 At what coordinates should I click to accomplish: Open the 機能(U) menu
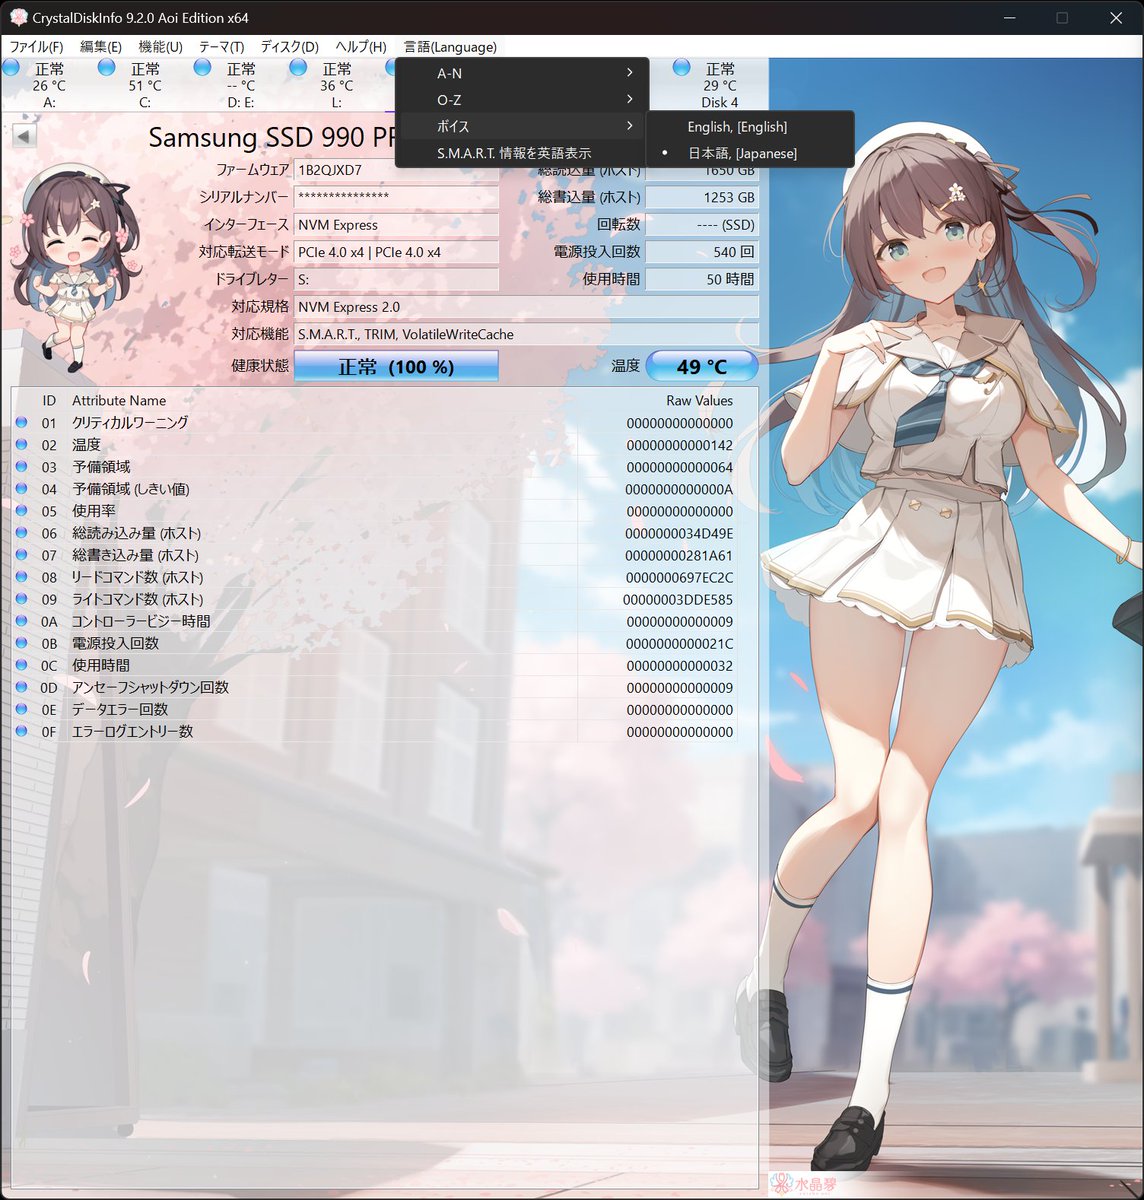click(x=160, y=47)
